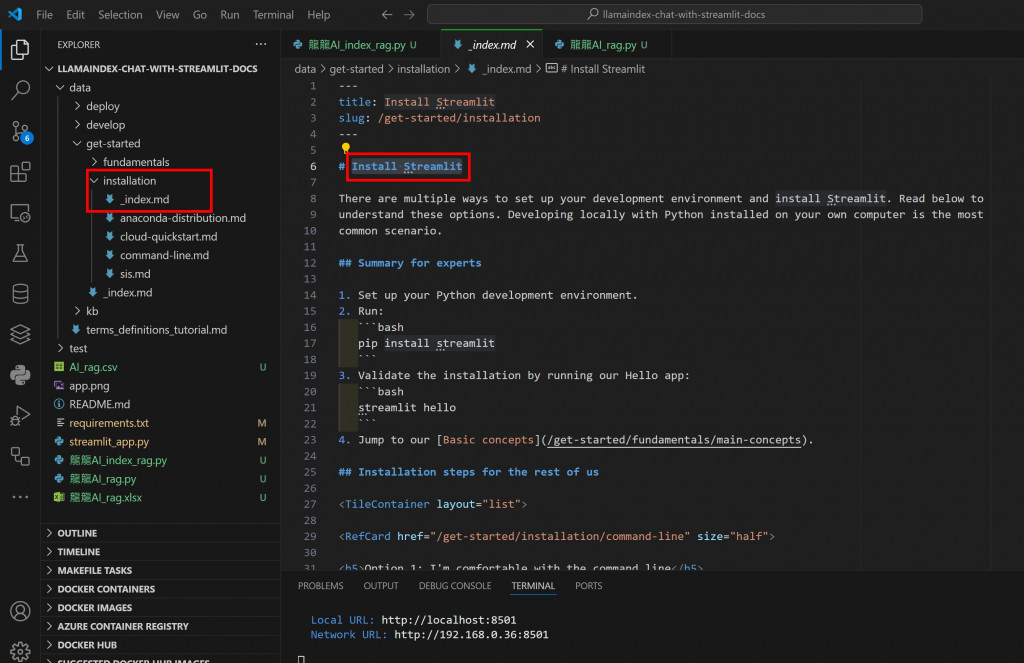This screenshot has height=663, width=1024.
Task: Open the View menu
Action: [x=167, y=14]
